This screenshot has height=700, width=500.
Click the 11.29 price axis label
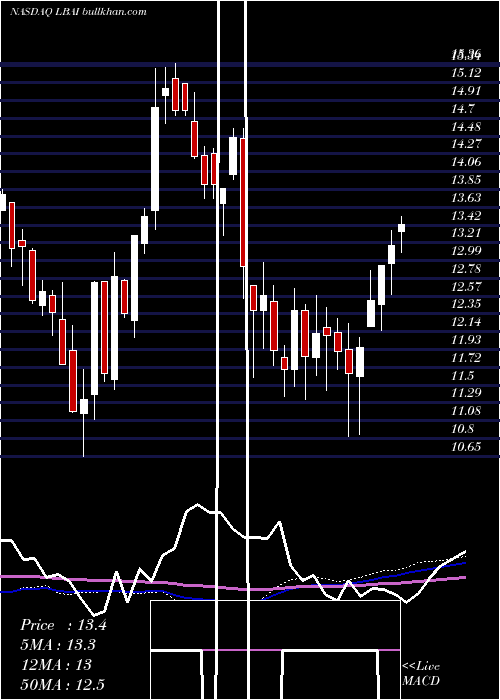466,393
